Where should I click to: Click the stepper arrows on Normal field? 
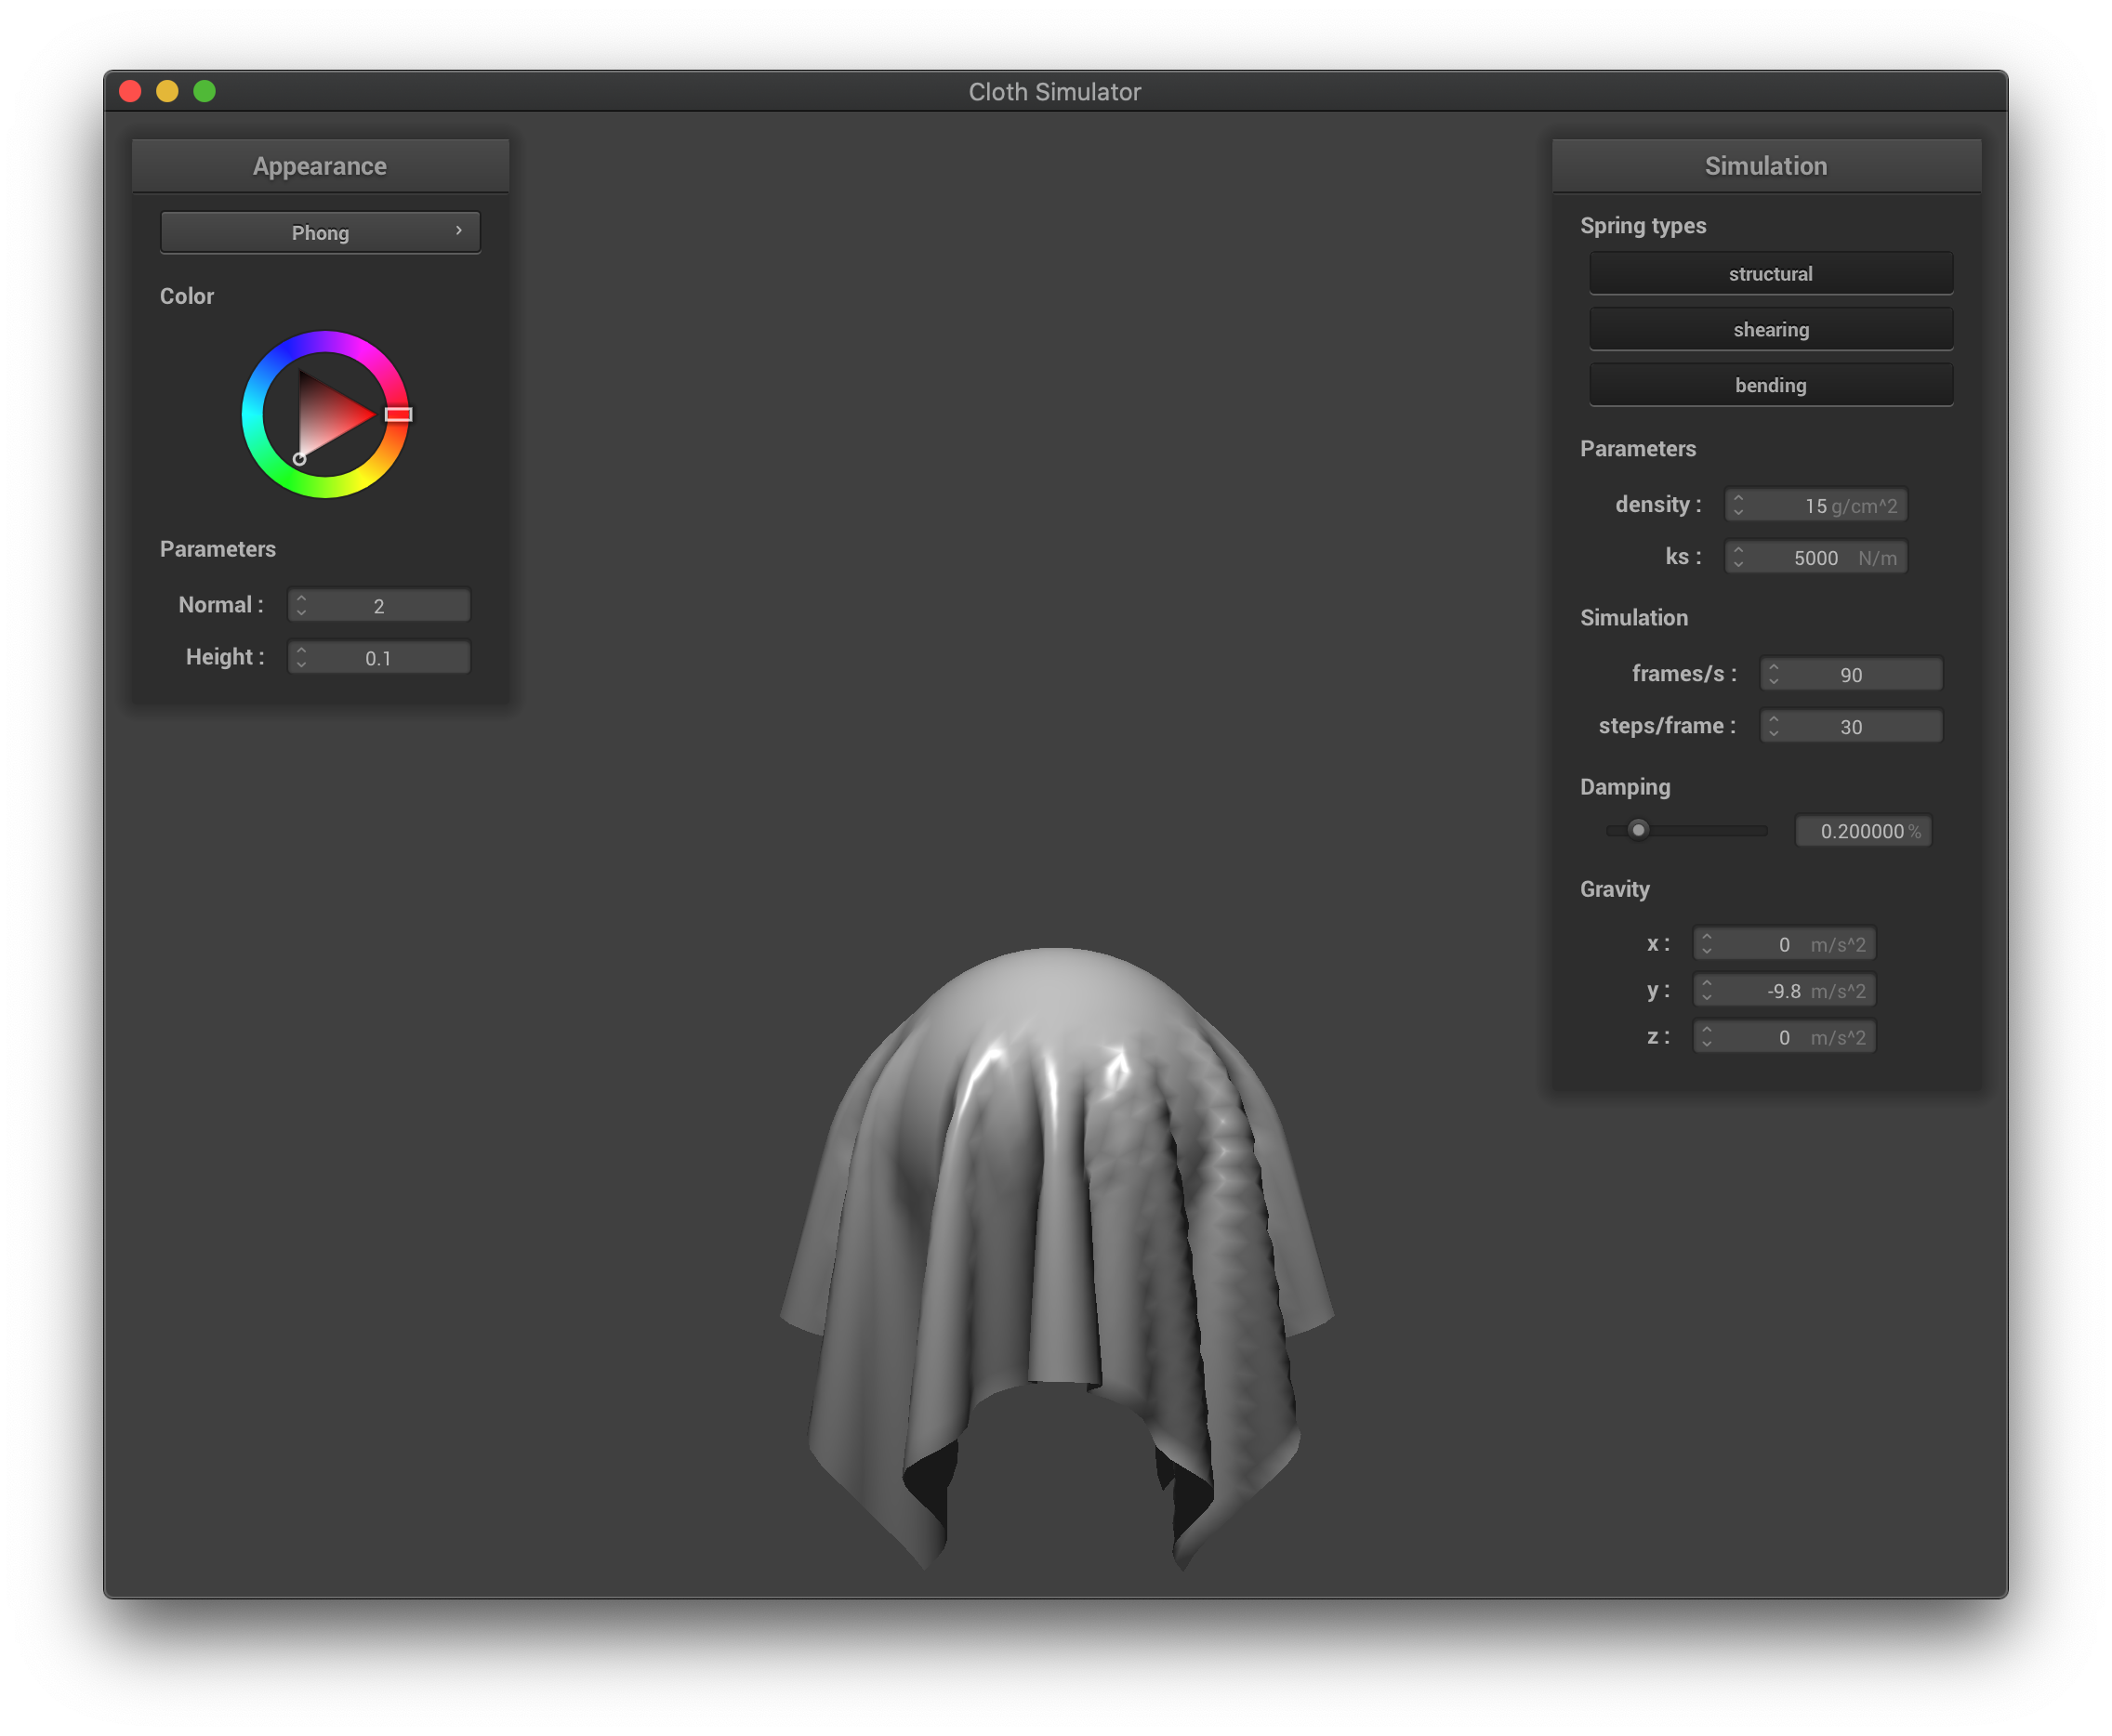(x=301, y=605)
